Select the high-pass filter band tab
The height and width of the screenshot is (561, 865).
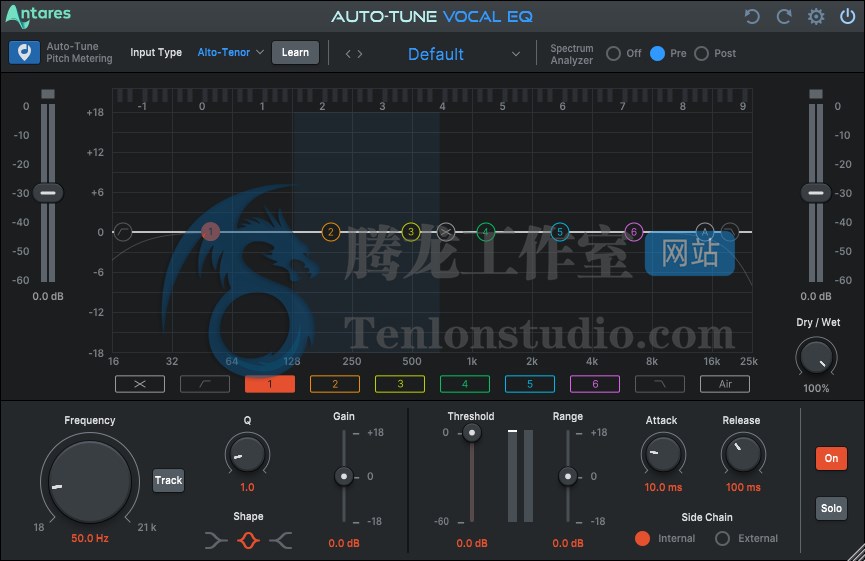click(x=205, y=384)
